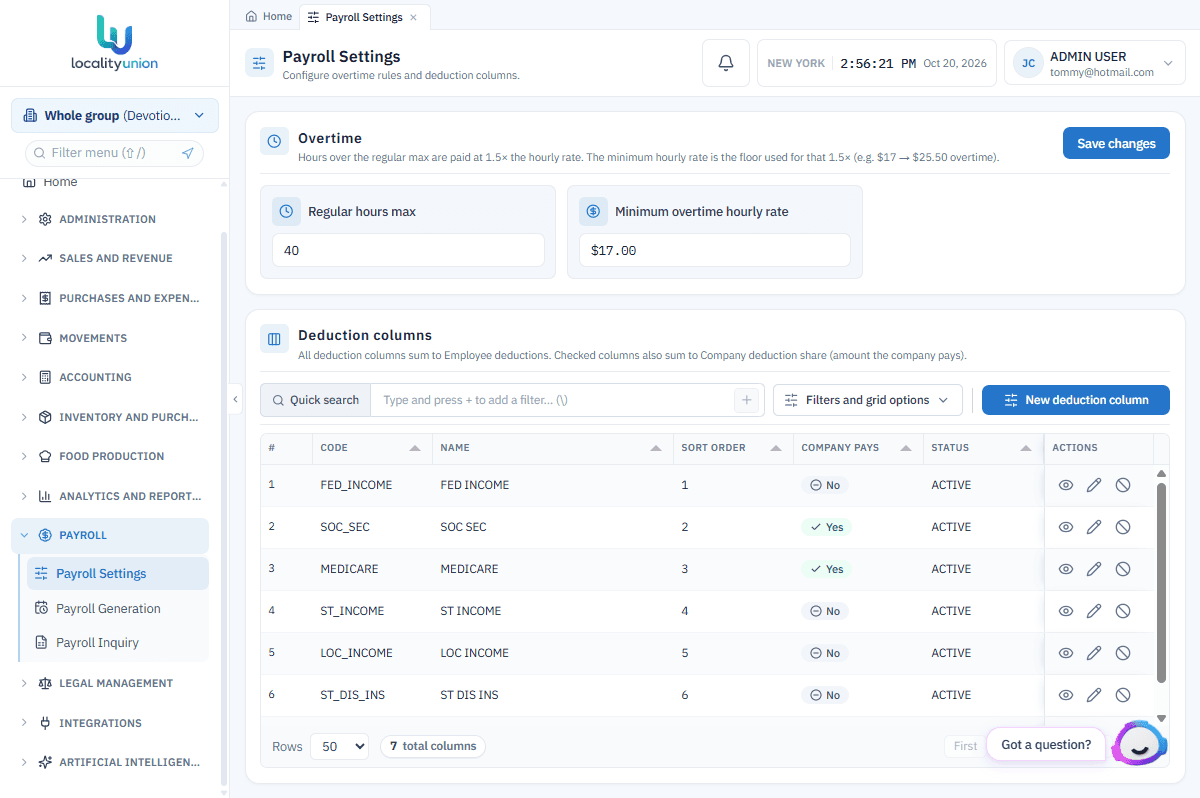Edit the ST_DIS_INS row with pencil icon

coord(1094,695)
